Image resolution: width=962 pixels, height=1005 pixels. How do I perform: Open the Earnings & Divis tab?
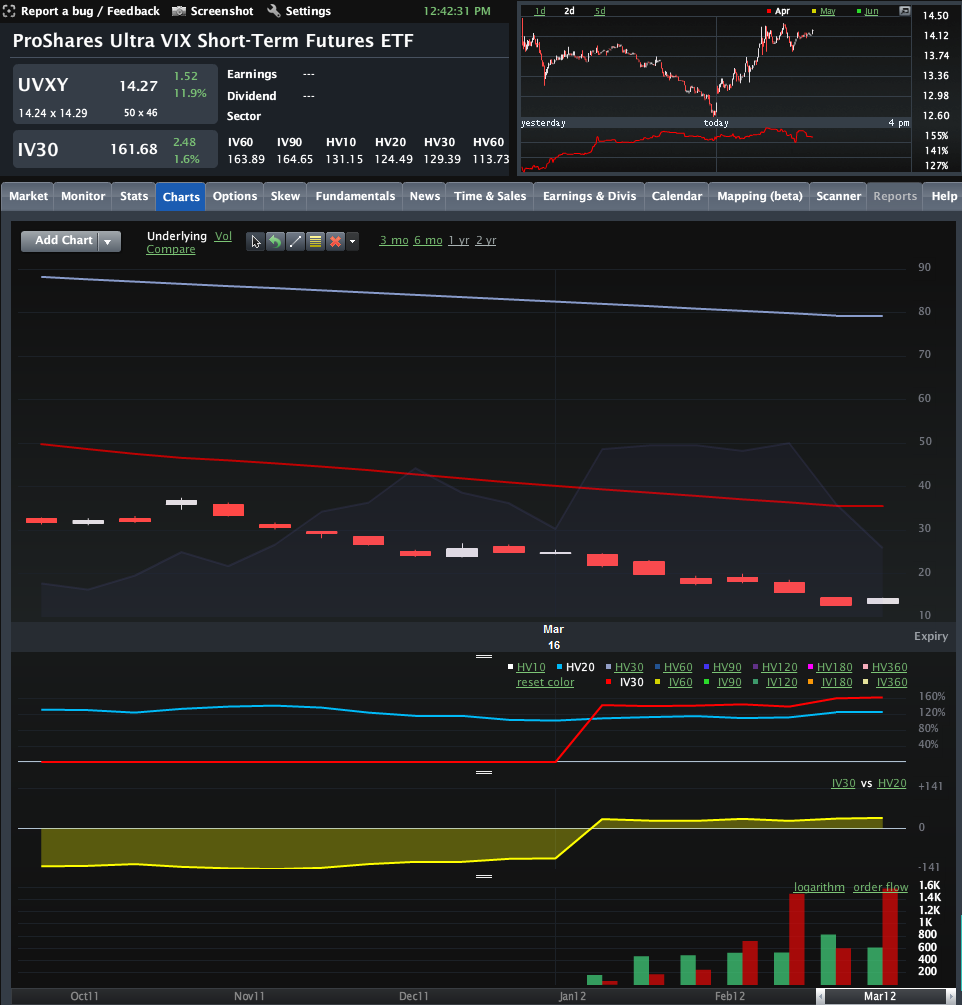click(590, 196)
